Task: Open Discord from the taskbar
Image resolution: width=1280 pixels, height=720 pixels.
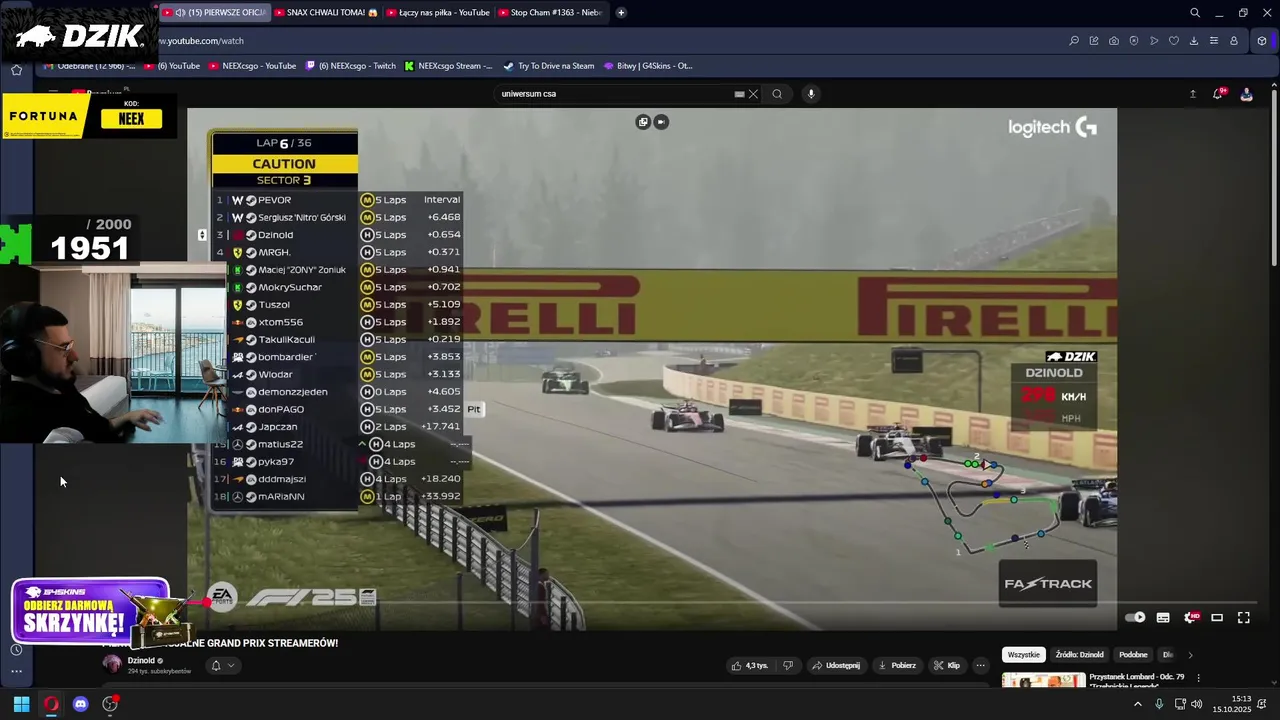Action: (81, 704)
